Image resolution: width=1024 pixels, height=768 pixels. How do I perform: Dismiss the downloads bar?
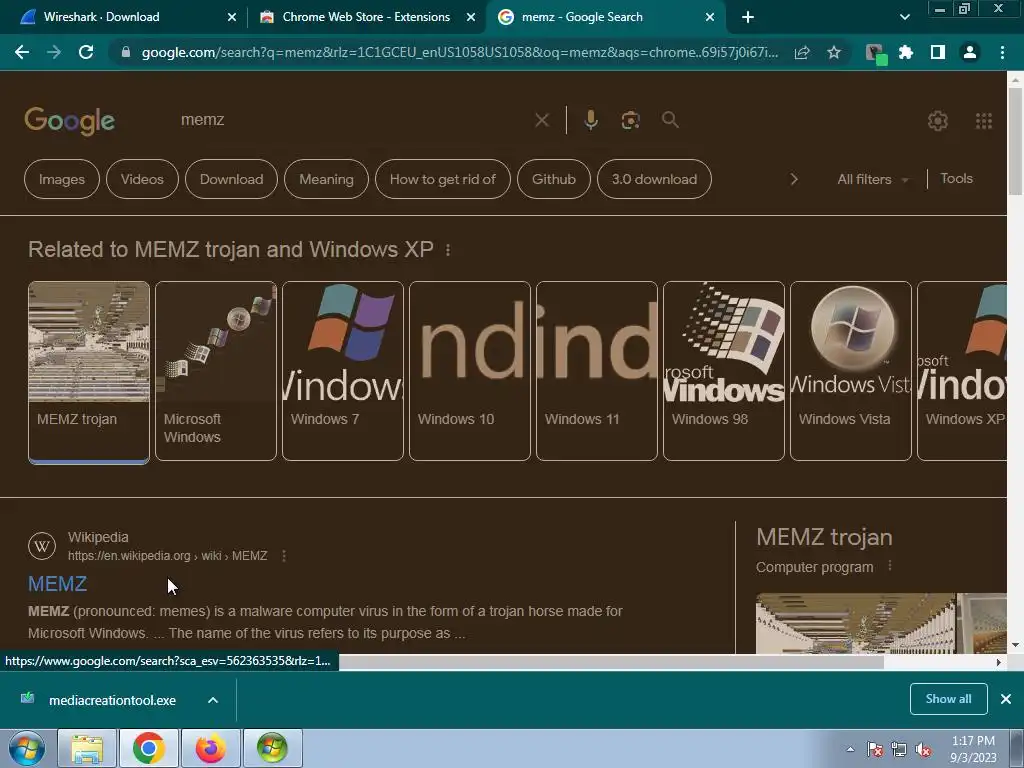pyautogui.click(x=1006, y=699)
